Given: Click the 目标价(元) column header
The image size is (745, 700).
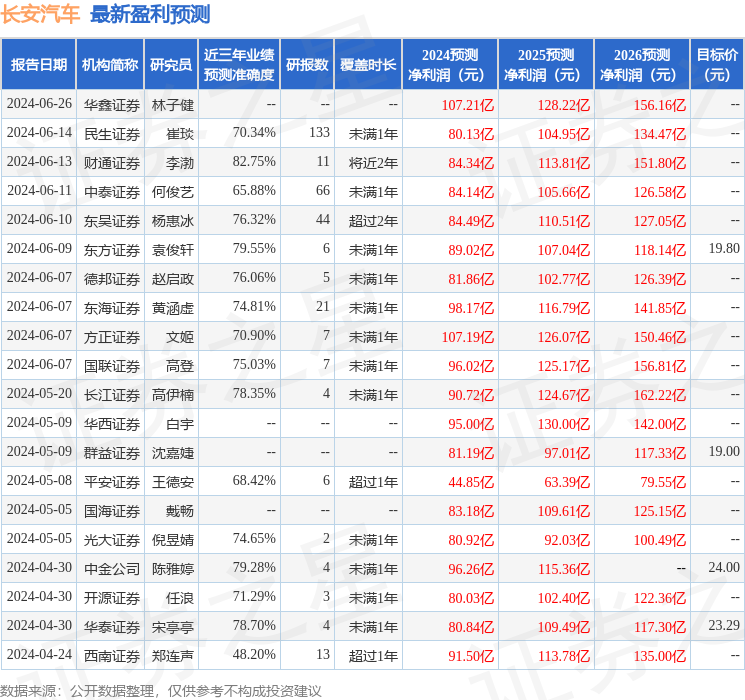Looking at the screenshot, I should coord(717,65).
